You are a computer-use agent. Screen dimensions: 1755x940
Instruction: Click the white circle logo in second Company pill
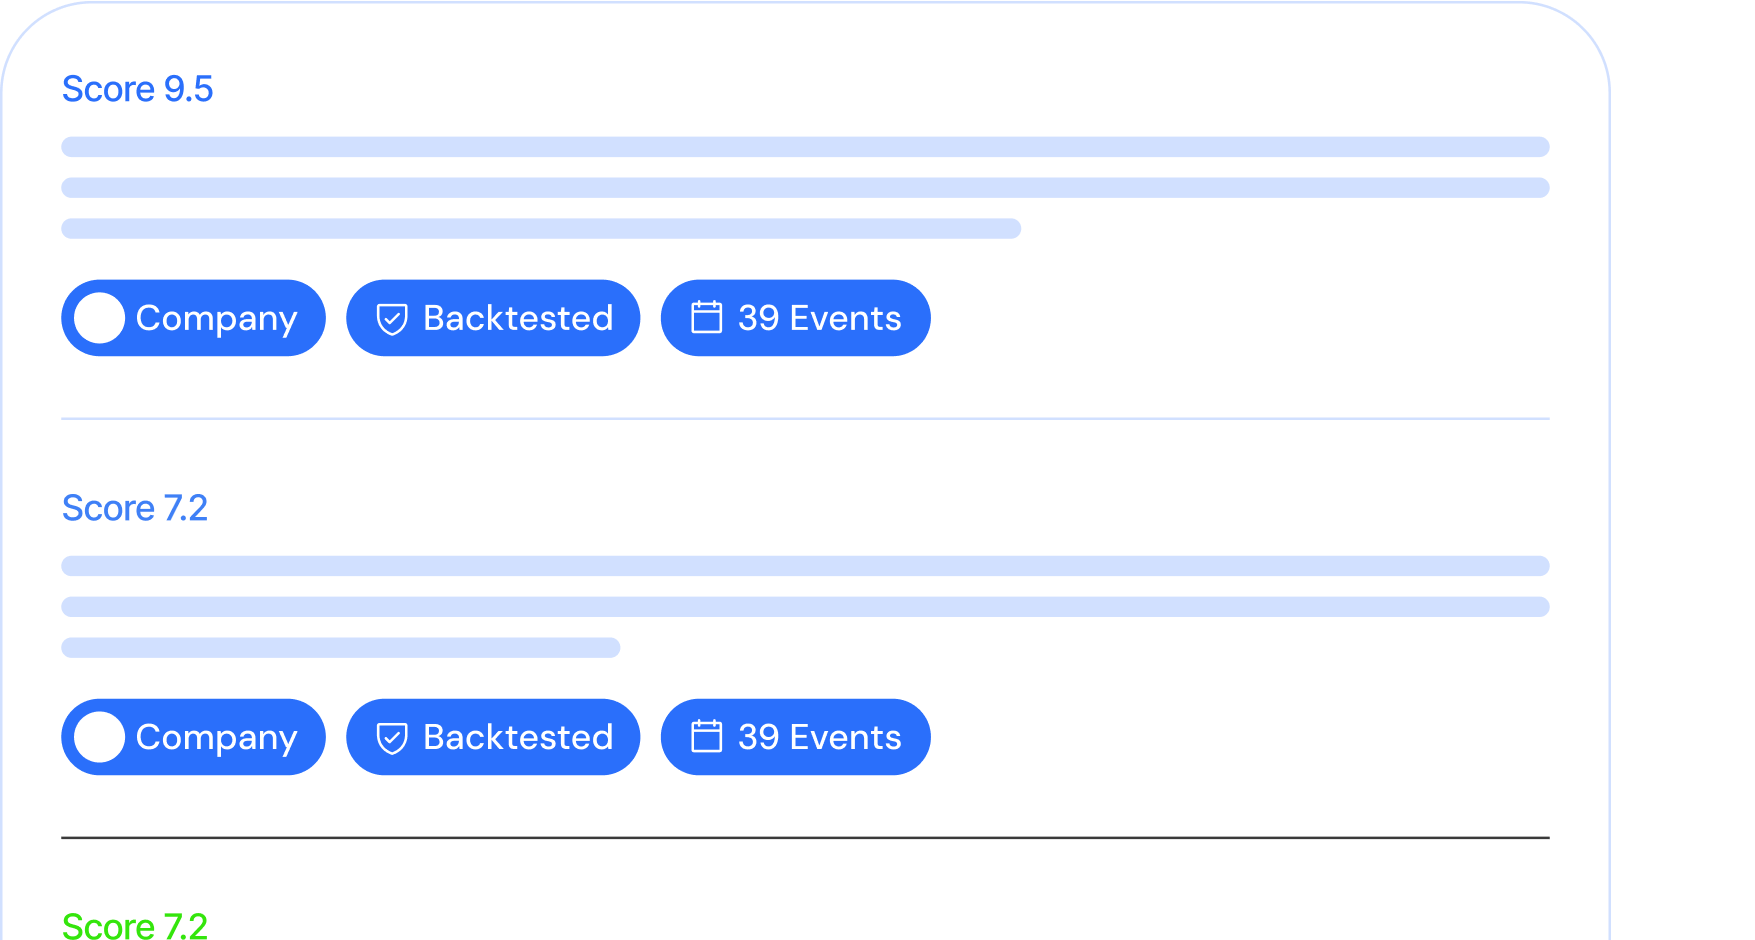(x=100, y=737)
